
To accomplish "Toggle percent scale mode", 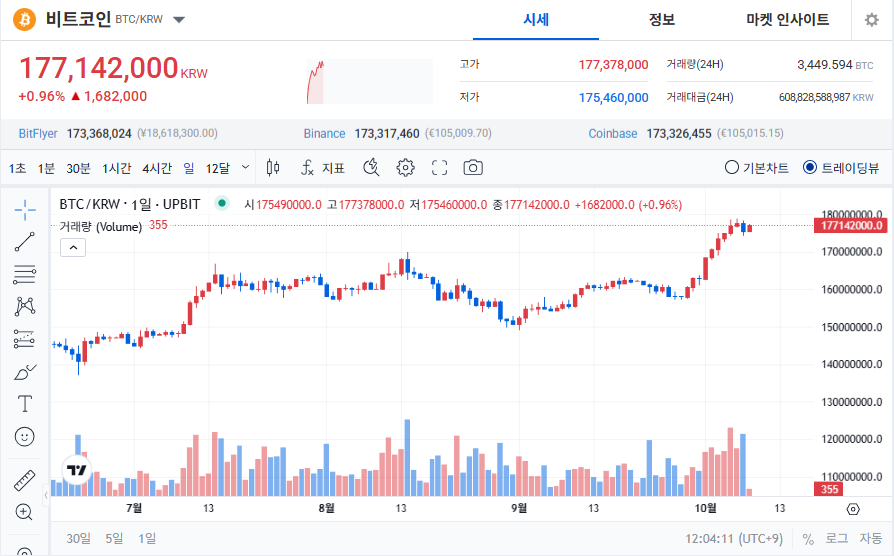I will 808,539.
